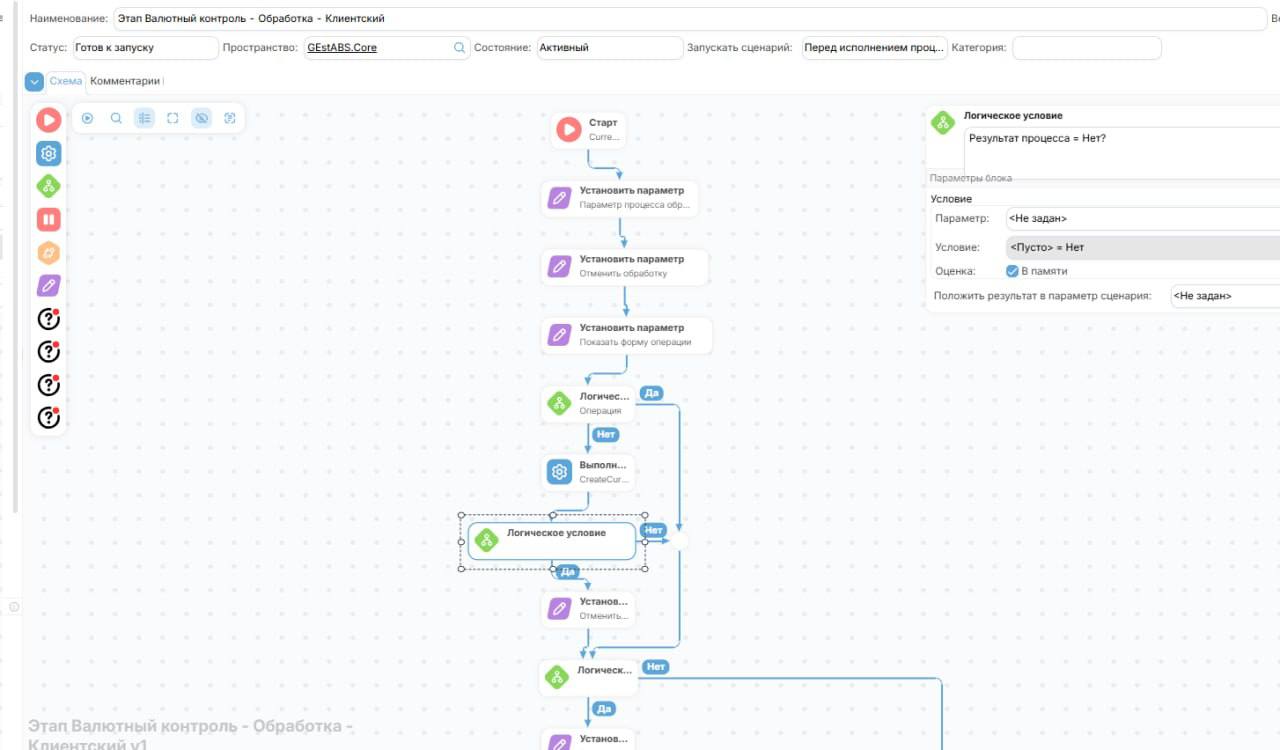Click the 'Наименование' text field
Viewport: 1280px width, 750px height.
click(x=688, y=18)
